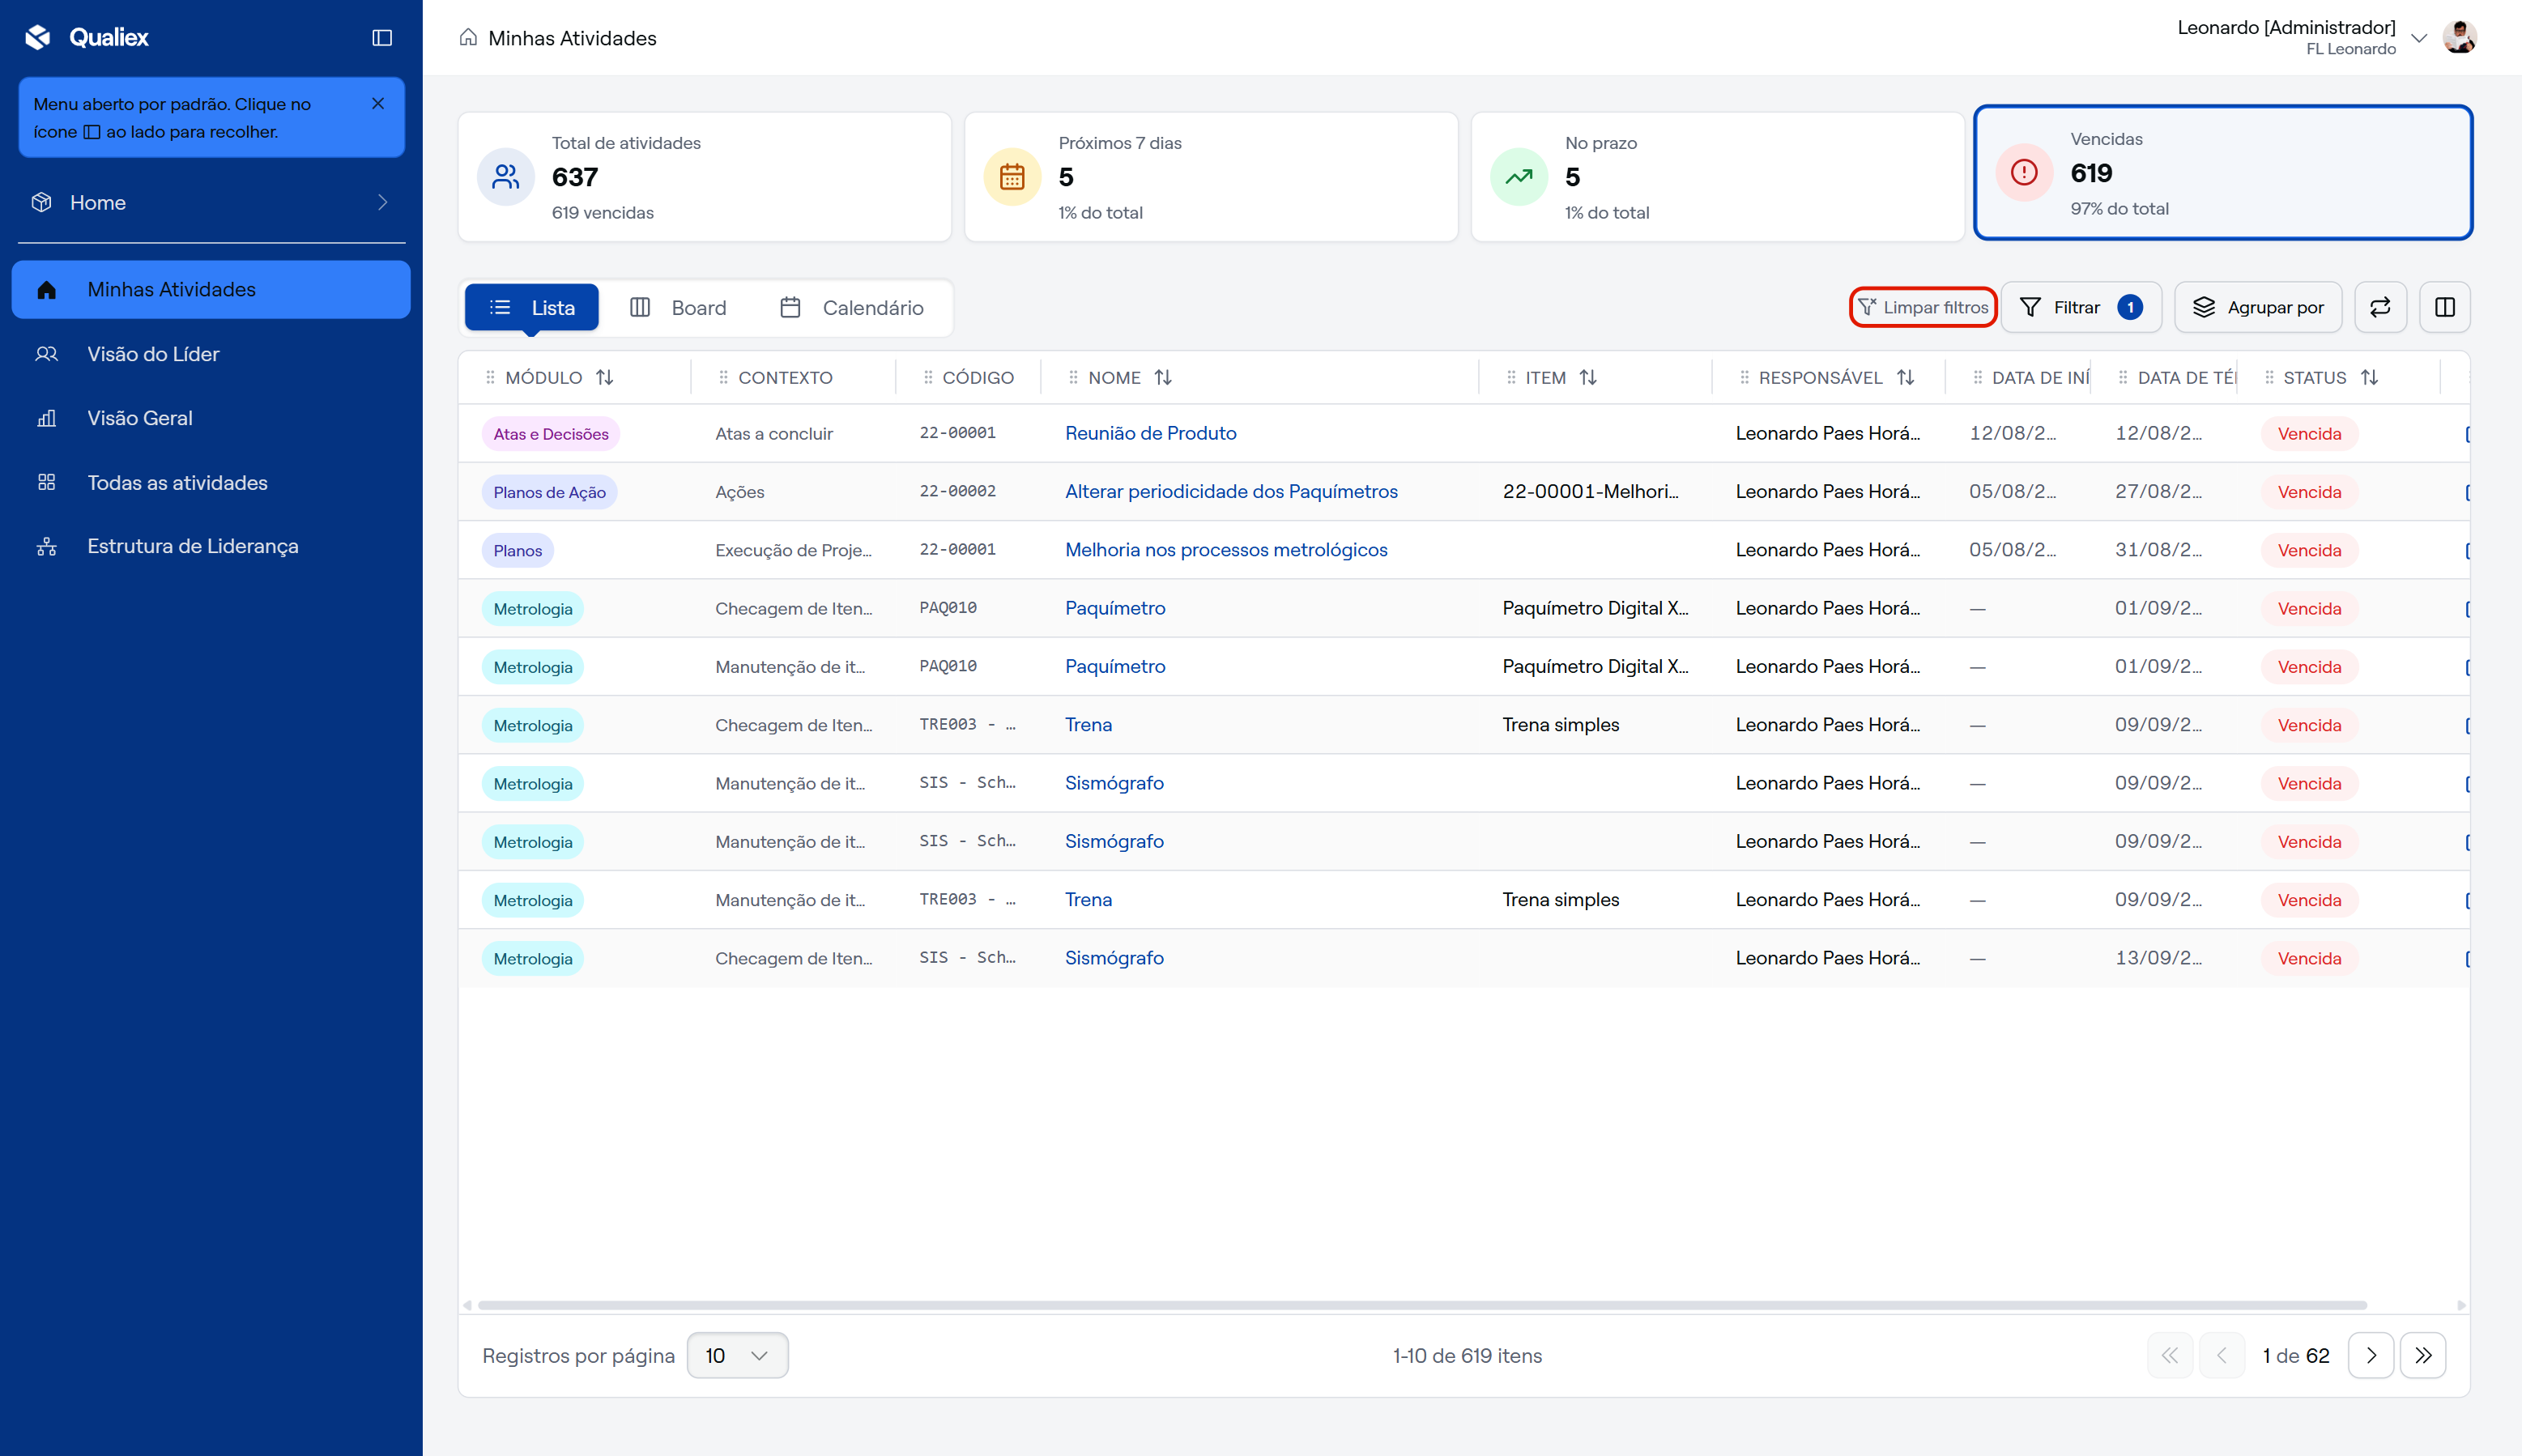Click the Minhas Atividades breadcrumb title
Screen dimensions: 2522x1456
(x=572, y=38)
